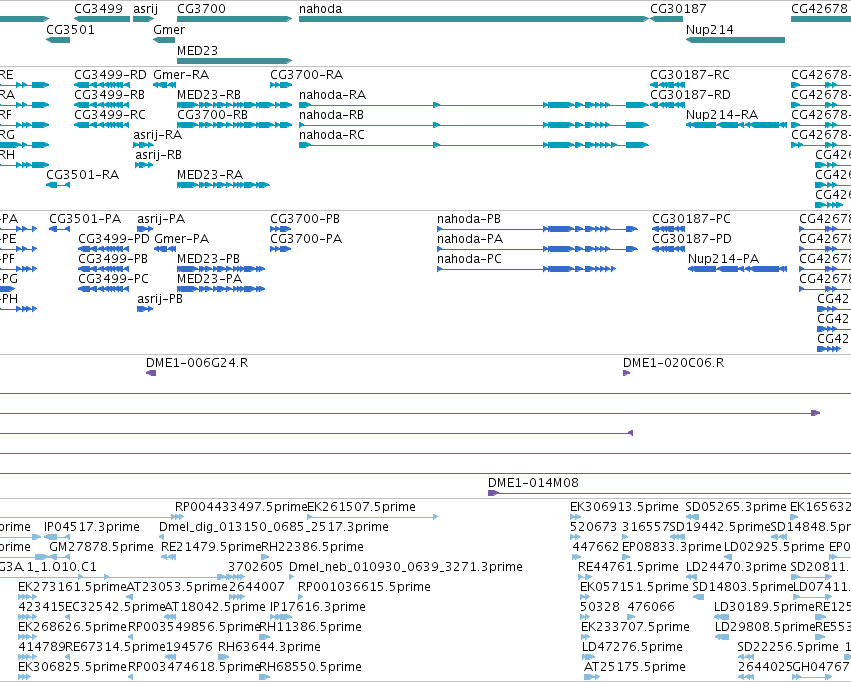The height and width of the screenshot is (682, 851).
Task: Select the CG3501 gene label
Action: click(70, 30)
